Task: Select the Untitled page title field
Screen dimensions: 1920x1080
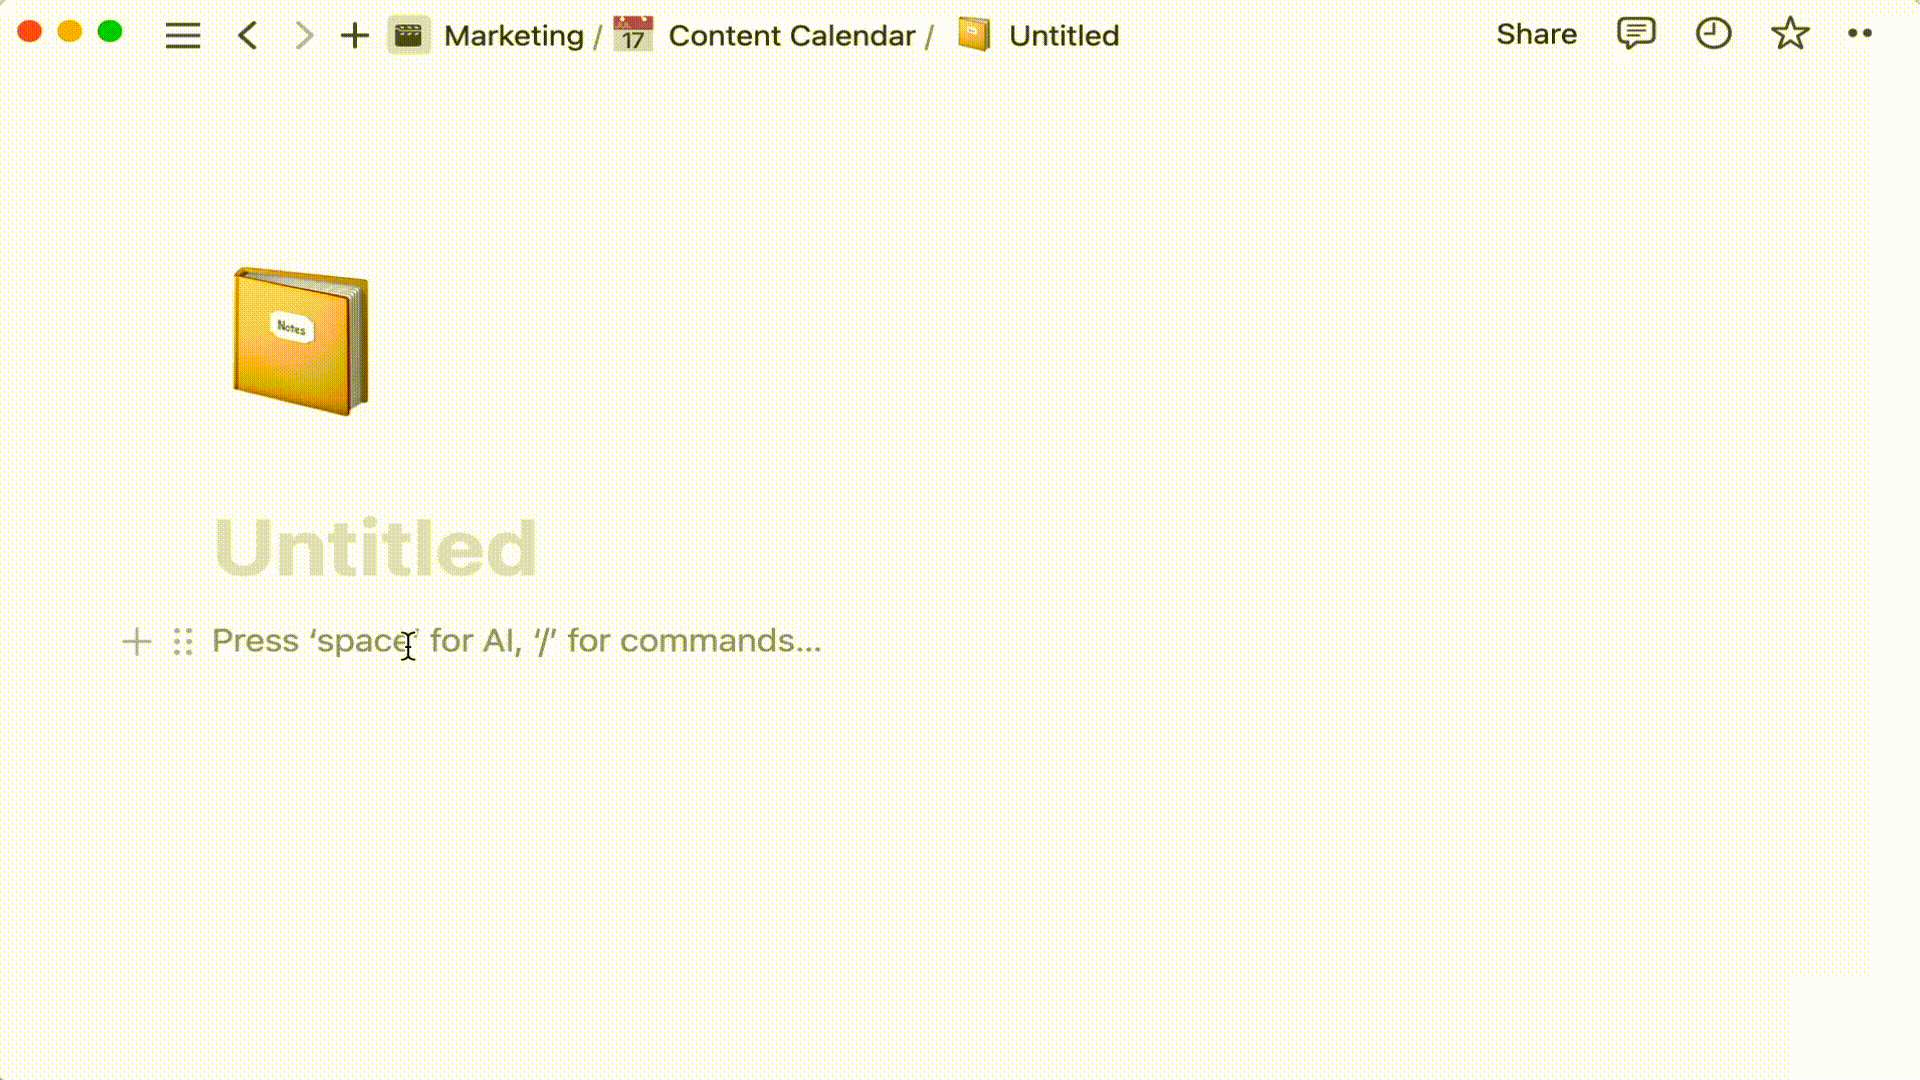Action: click(376, 546)
